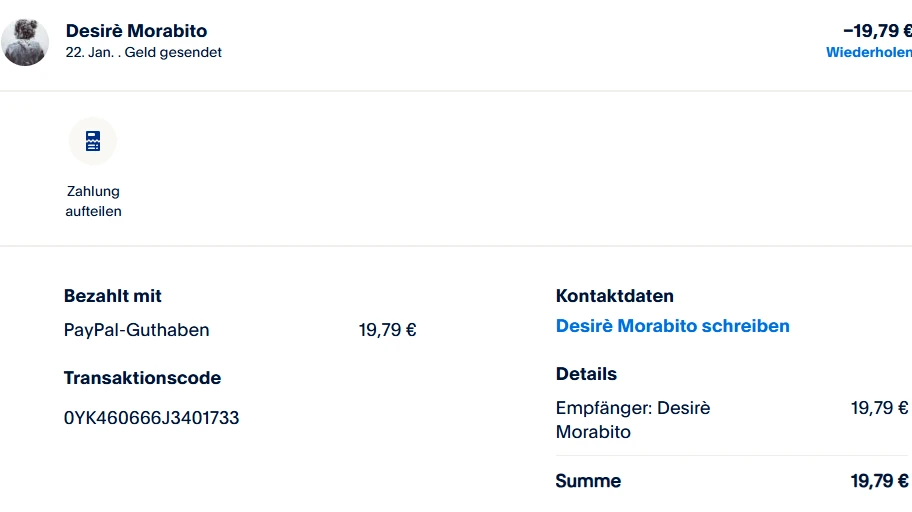The height and width of the screenshot is (512, 912).
Task: Click the 'Zahlung aufteilen' label
Action: coord(93,201)
